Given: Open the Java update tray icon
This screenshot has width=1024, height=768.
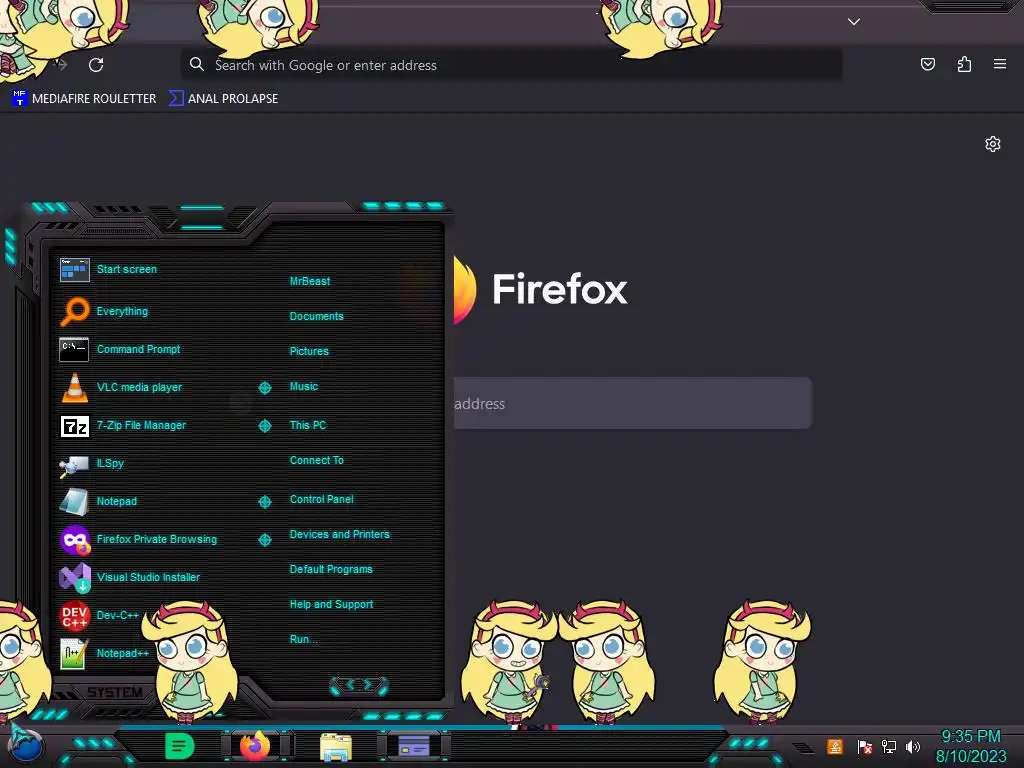Looking at the screenshot, I should (835, 746).
